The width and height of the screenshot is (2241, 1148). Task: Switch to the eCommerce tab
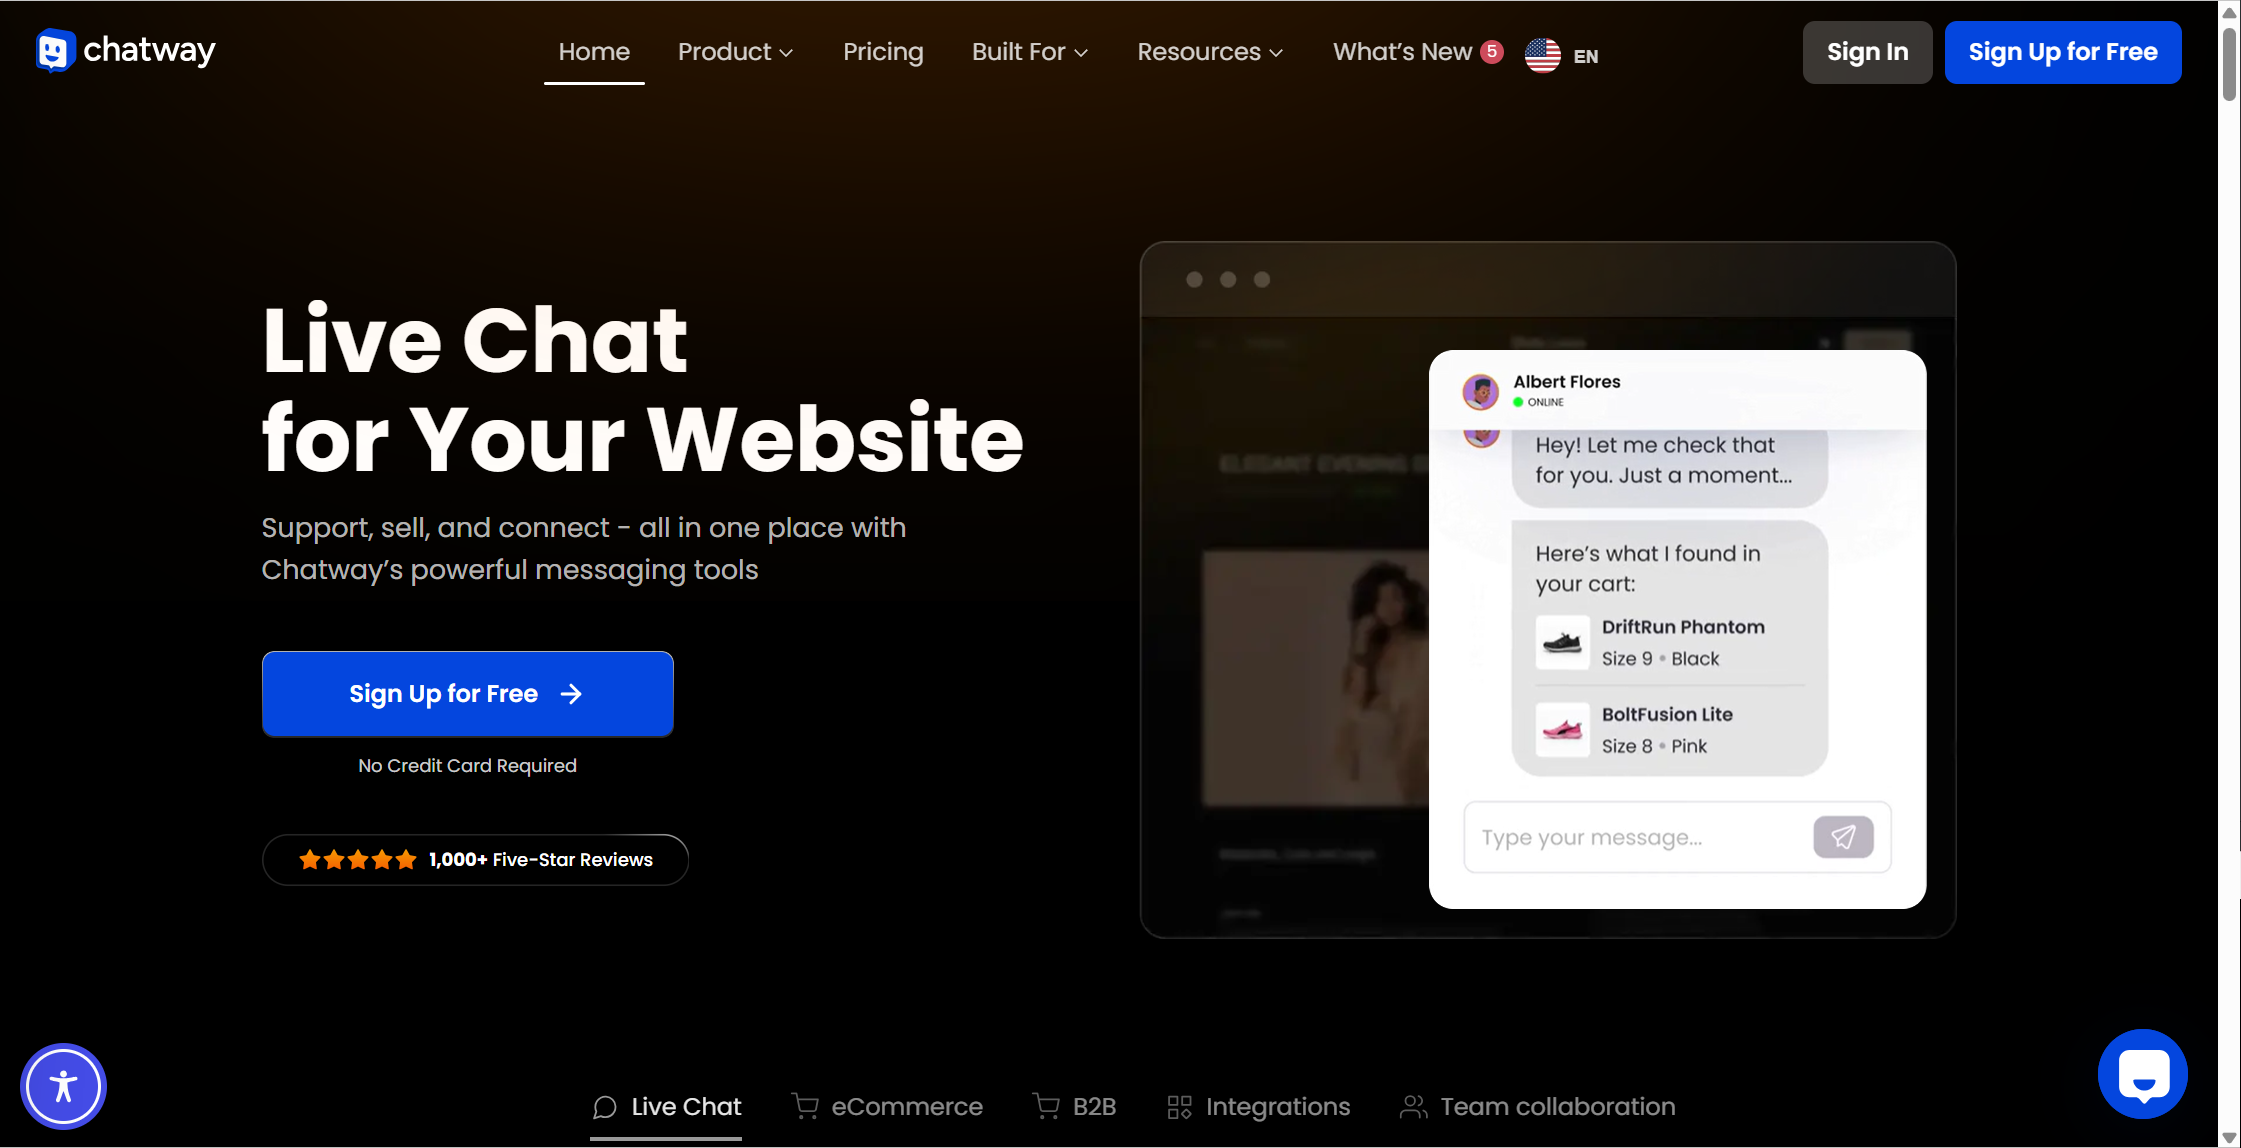(x=887, y=1106)
